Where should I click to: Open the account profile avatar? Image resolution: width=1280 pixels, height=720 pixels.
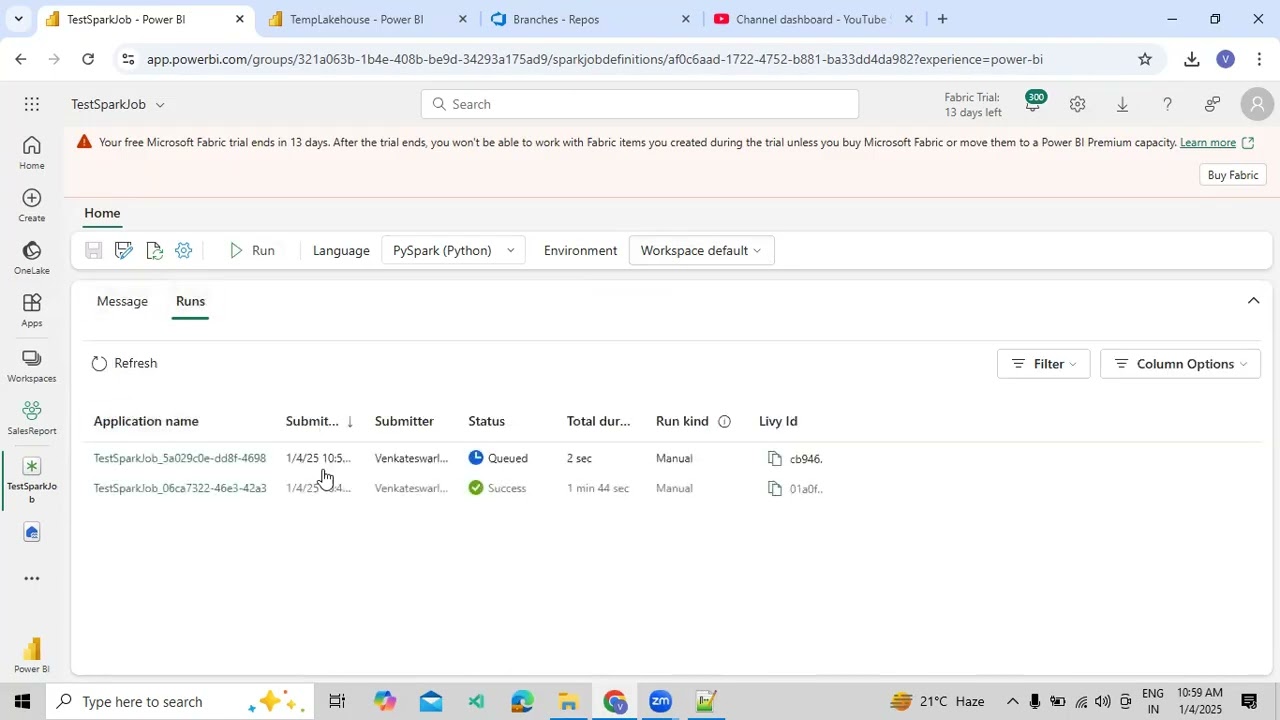(1256, 104)
